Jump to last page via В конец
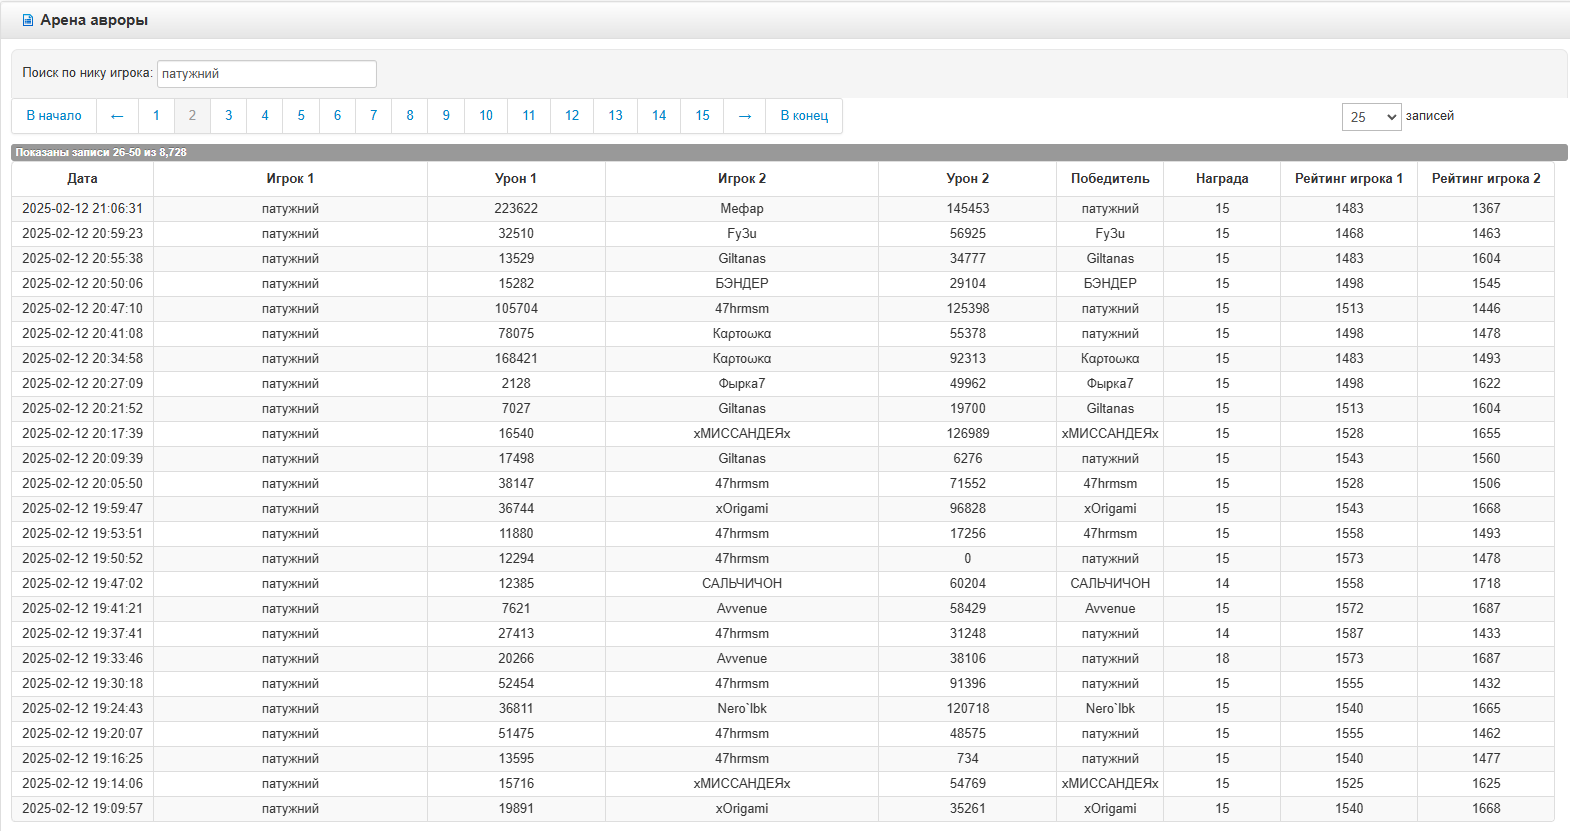This screenshot has width=1570, height=831. tap(804, 116)
